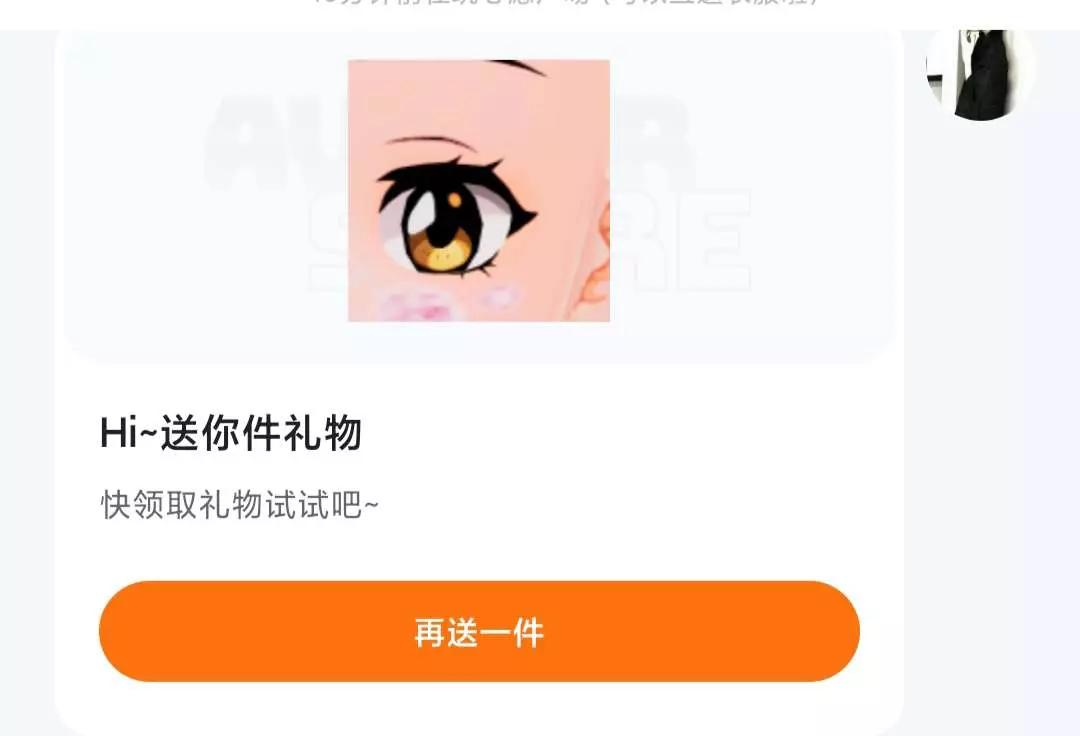Click the white space below the subtitle text

479,551
